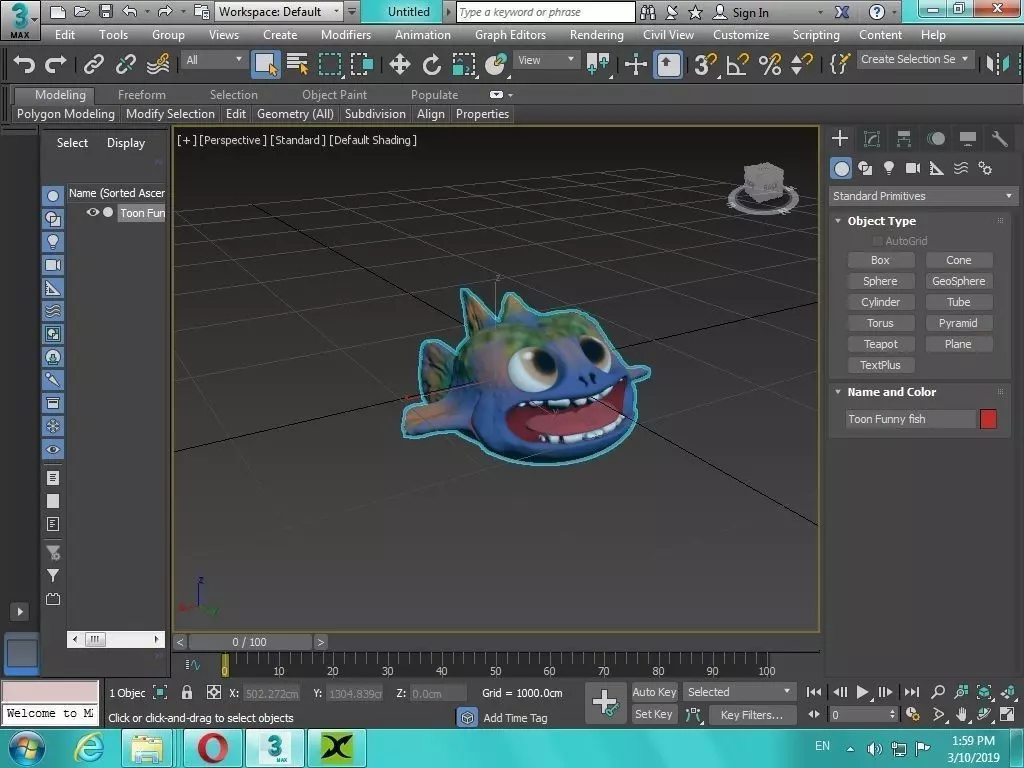Image resolution: width=1024 pixels, height=768 pixels.
Task: Toggle Percent Snap
Action: pos(770,64)
